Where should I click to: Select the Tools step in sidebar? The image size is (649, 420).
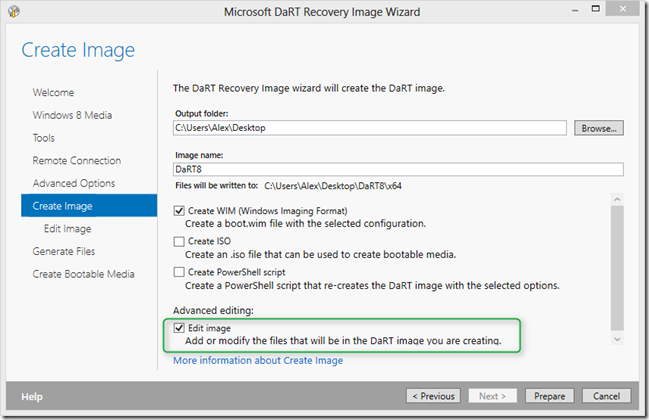coord(43,138)
